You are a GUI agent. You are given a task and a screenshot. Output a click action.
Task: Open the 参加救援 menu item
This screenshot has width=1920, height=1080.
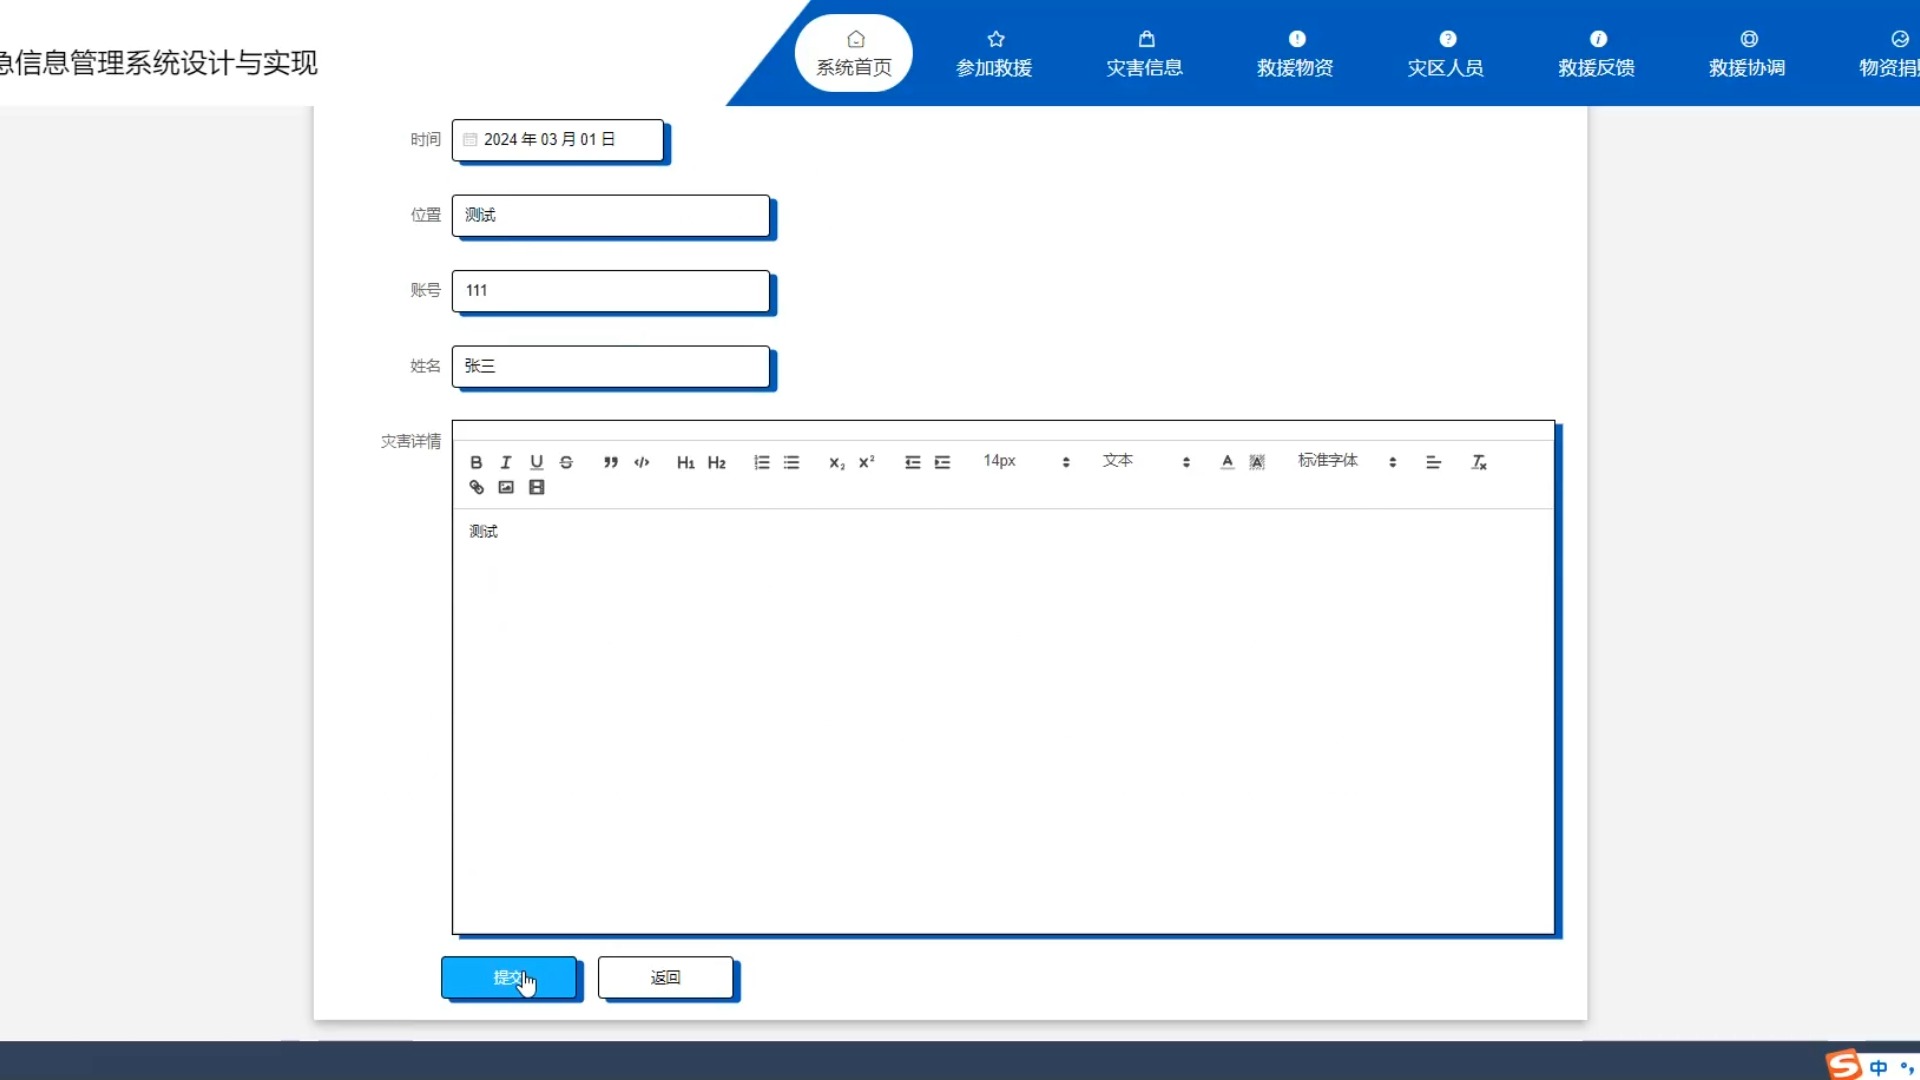(994, 53)
